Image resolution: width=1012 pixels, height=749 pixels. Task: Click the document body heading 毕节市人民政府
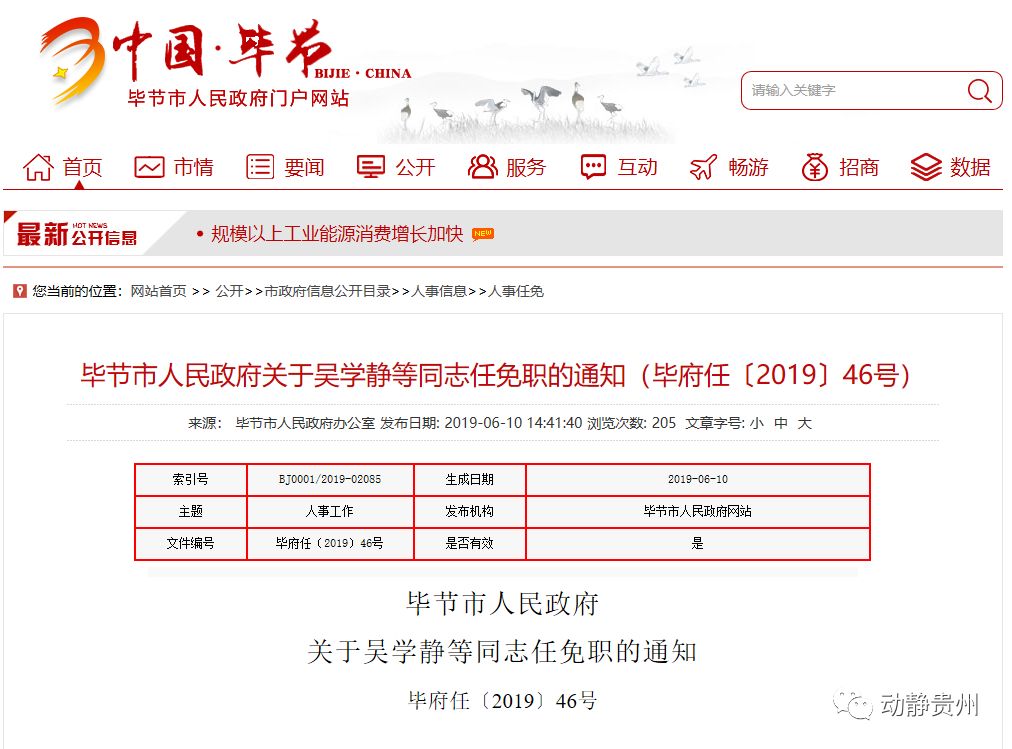[503, 604]
